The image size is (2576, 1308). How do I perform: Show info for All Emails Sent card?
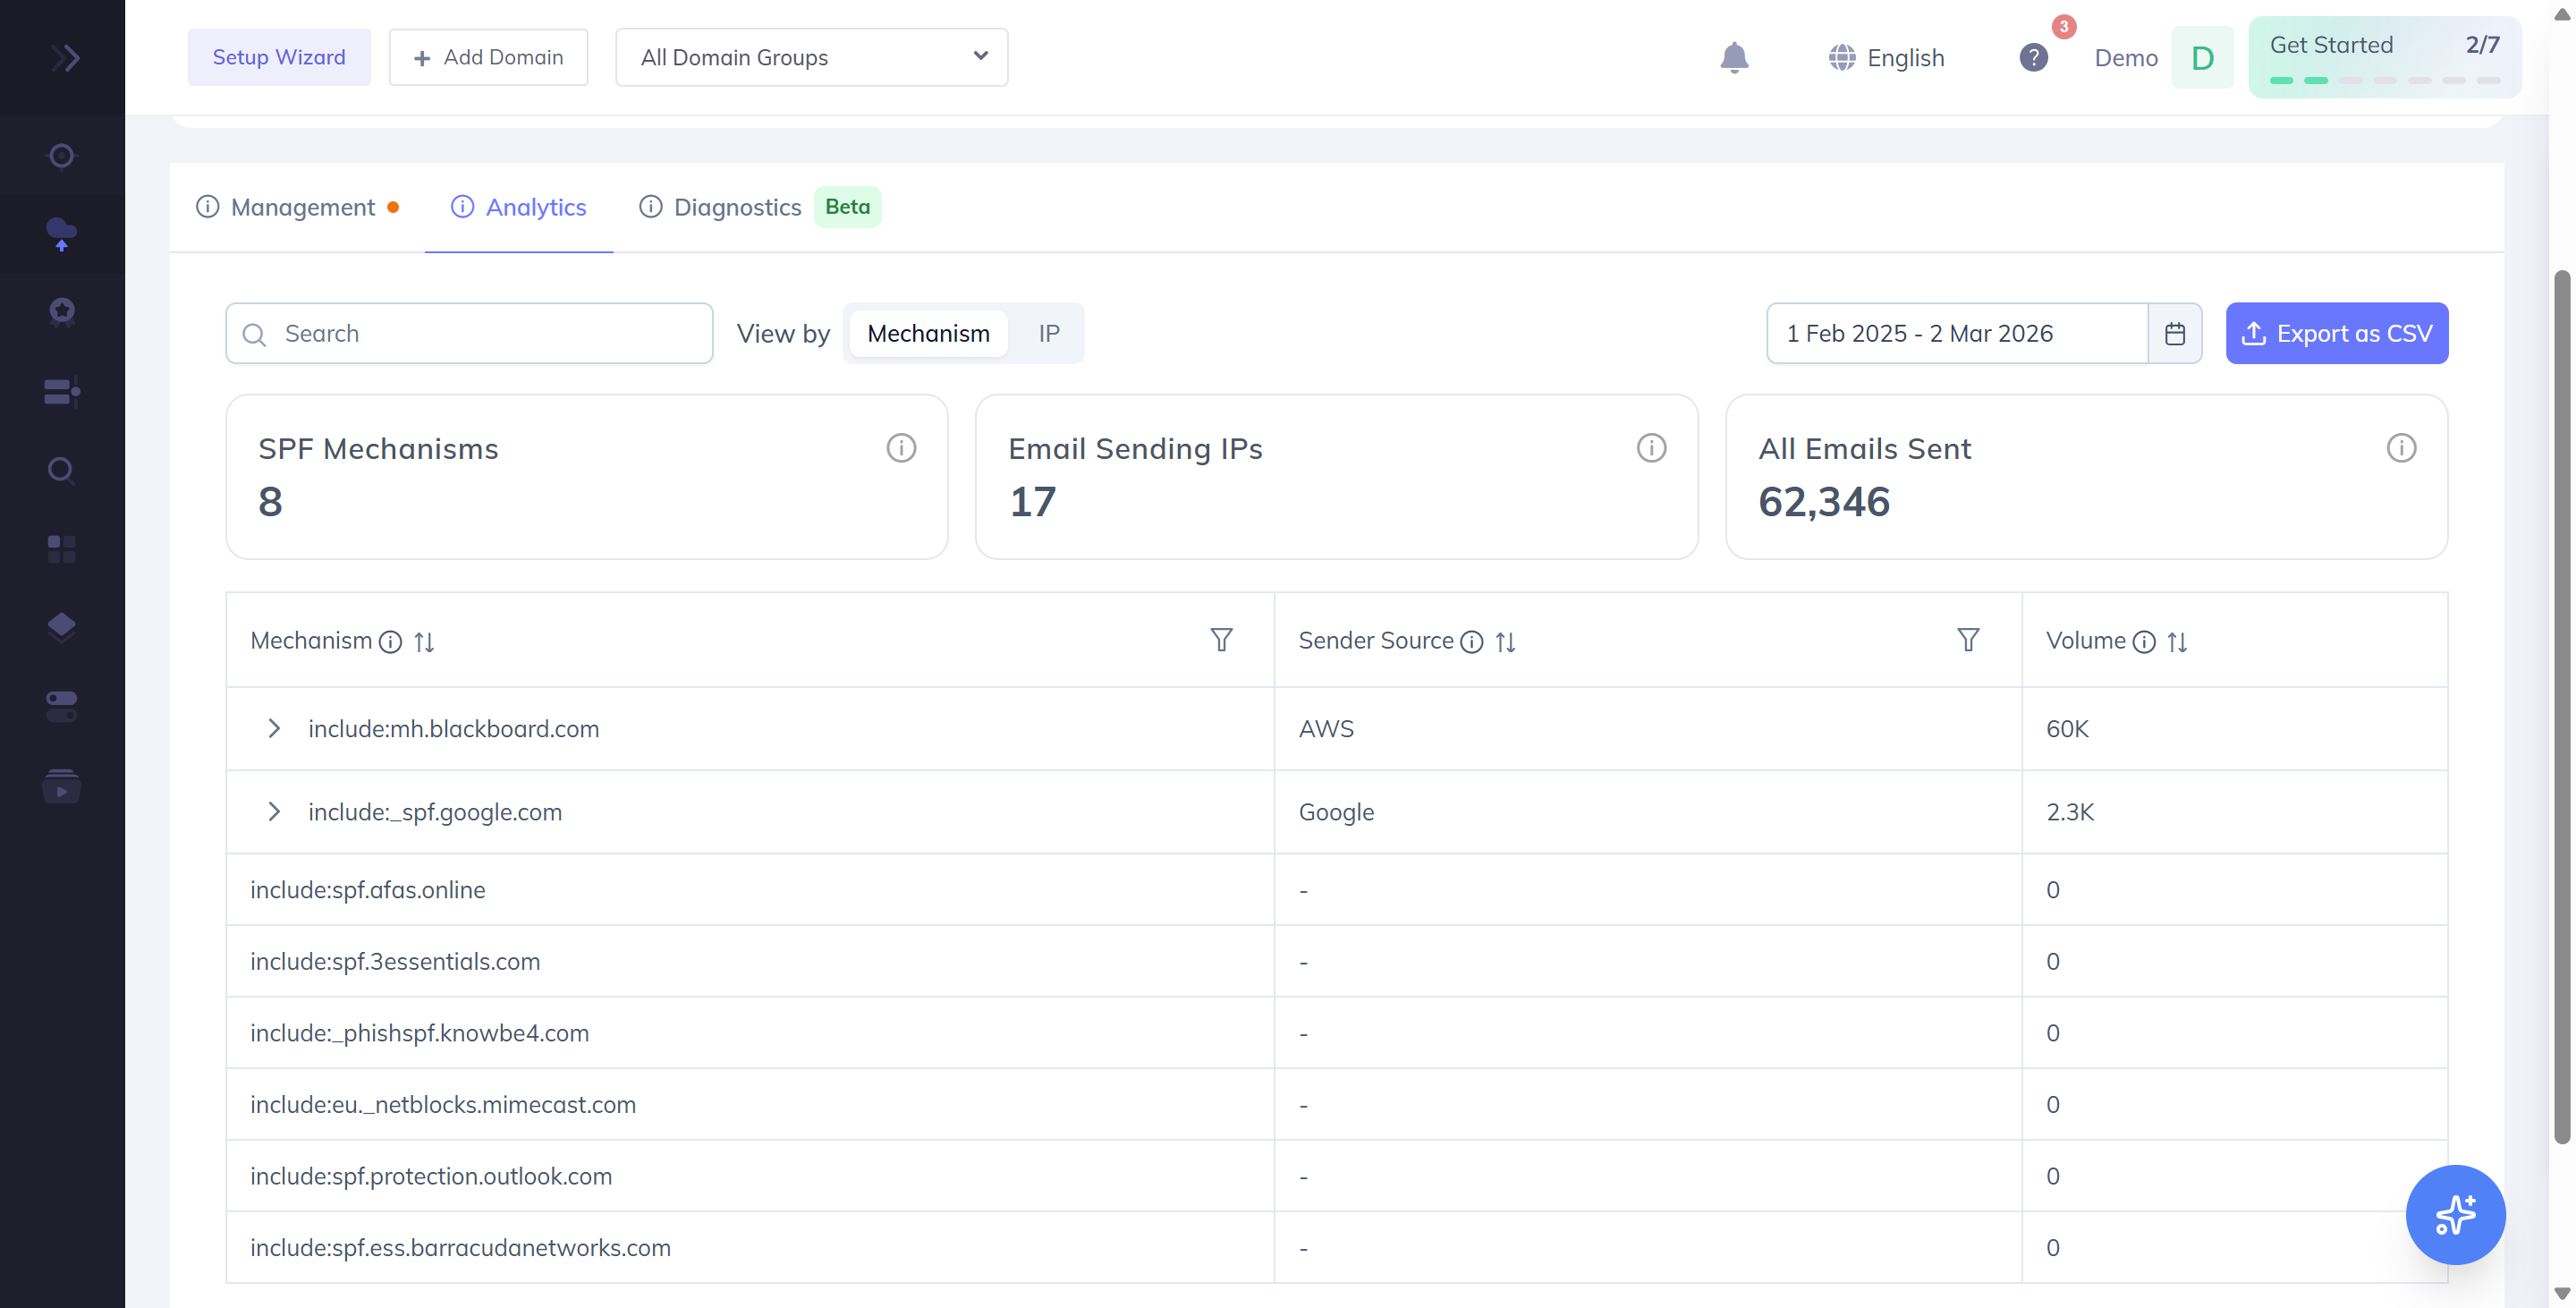click(2401, 448)
